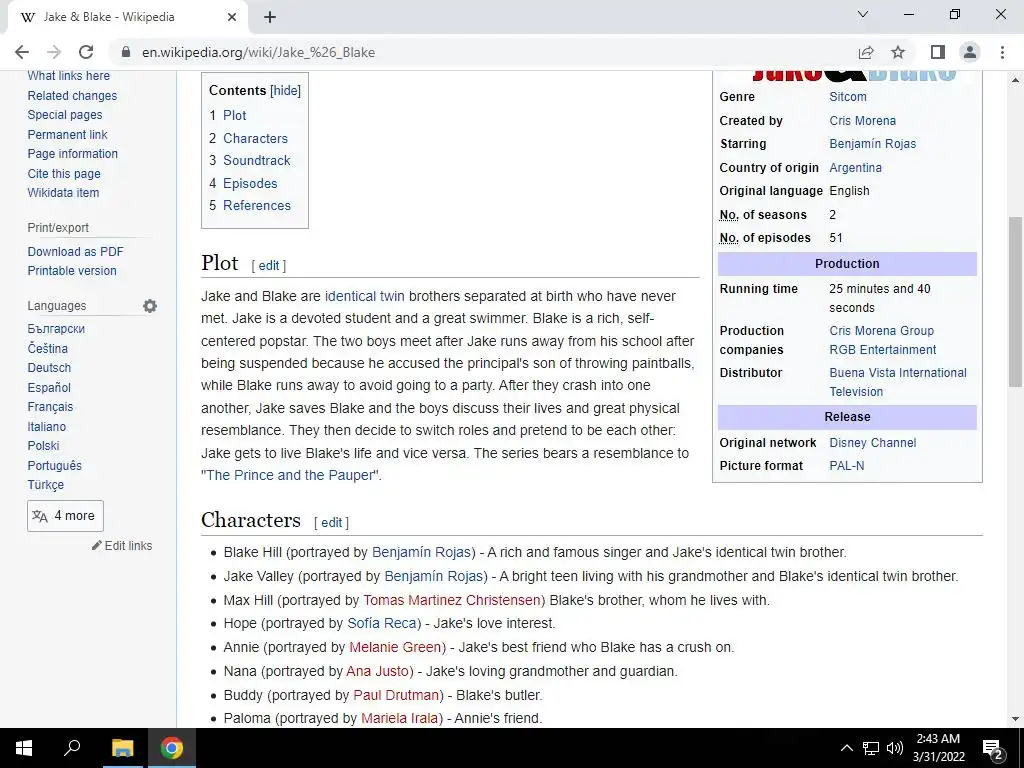This screenshot has width=1024, height=768.
Task: Switch to Español language version
Action: pos(49,387)
